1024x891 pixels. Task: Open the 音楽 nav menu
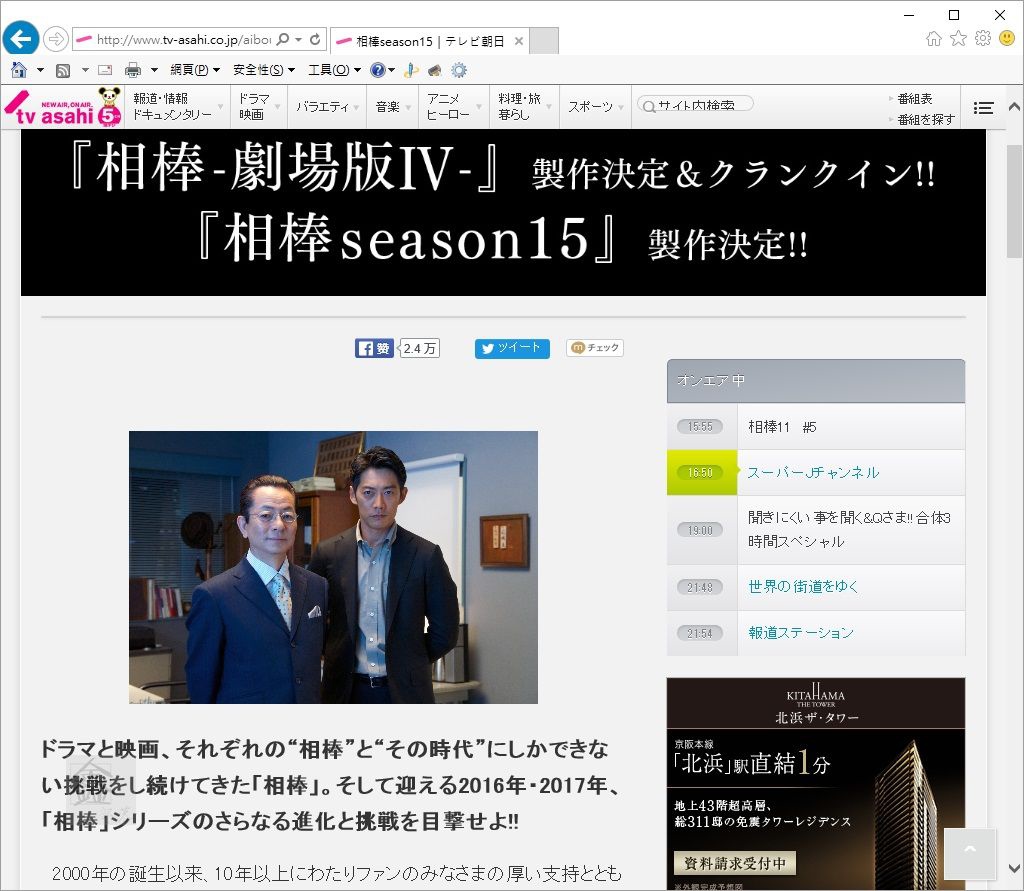pyautogui.click(x=392, y=106)
